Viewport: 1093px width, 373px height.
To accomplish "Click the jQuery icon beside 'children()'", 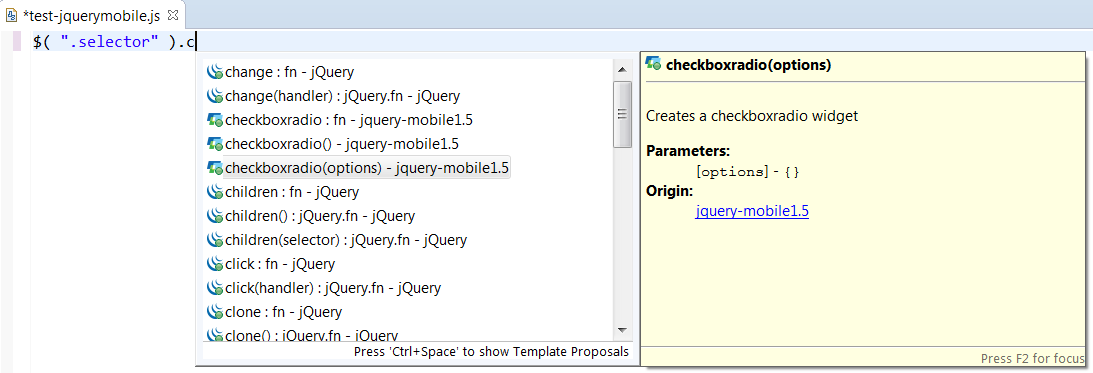I will tap(215, 216).
